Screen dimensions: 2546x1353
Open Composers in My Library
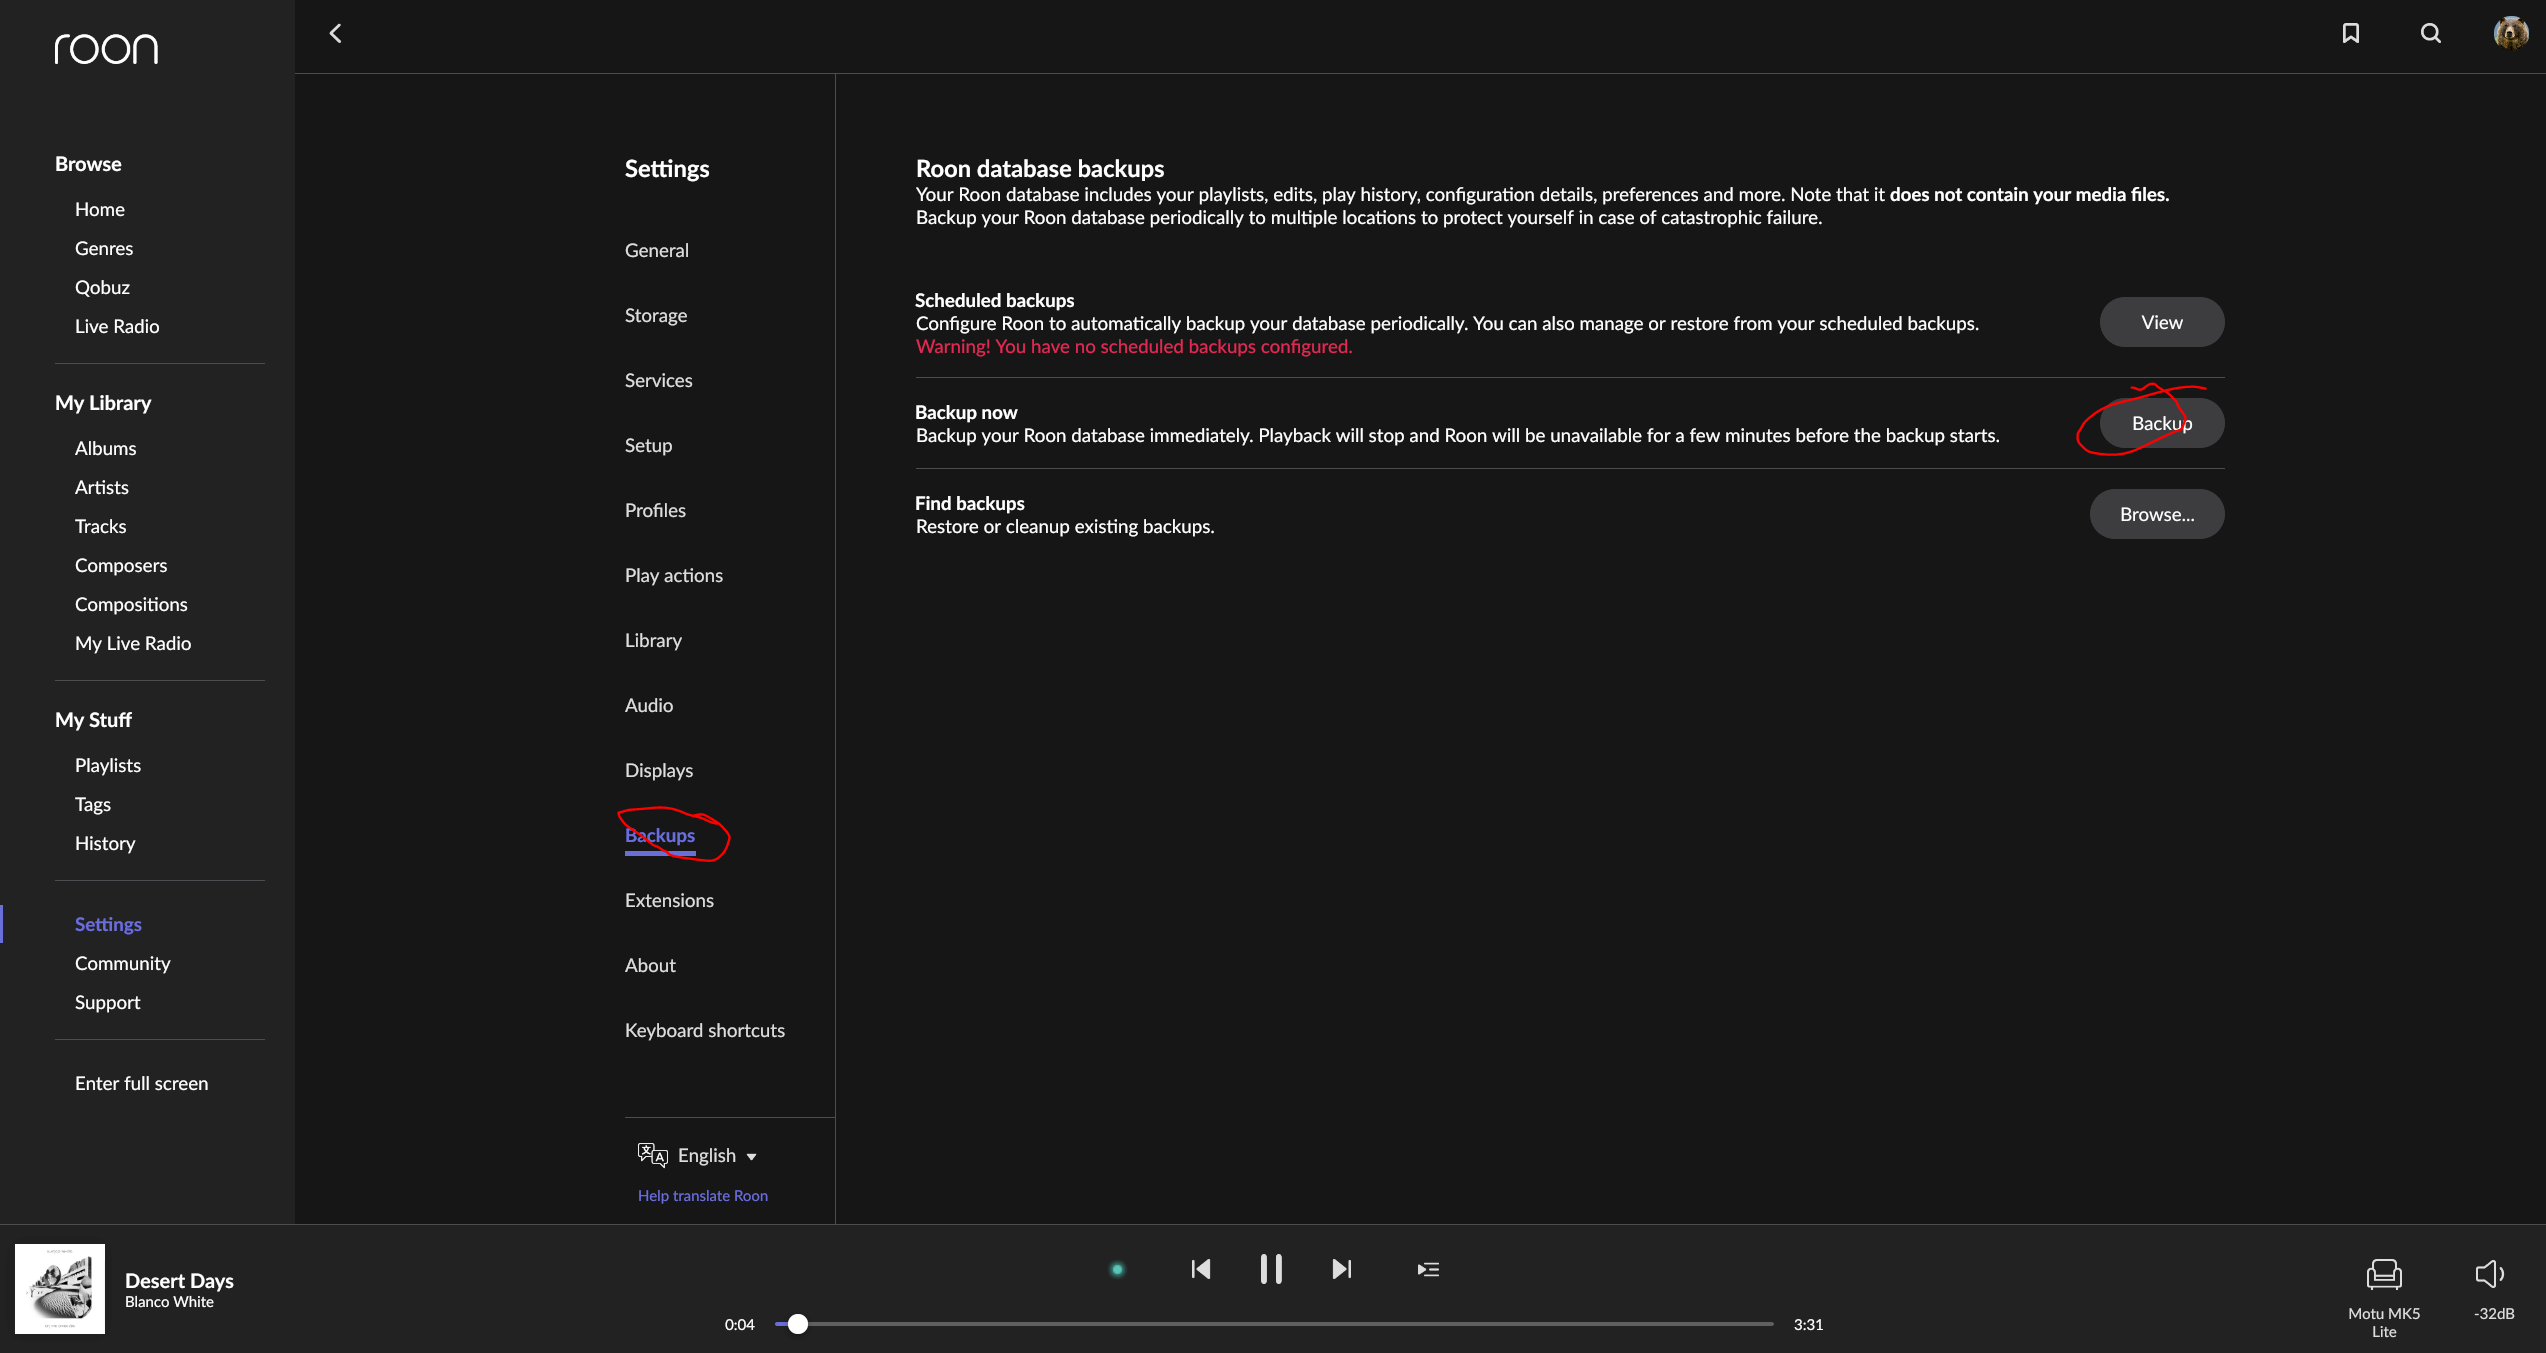coord(121,565)
